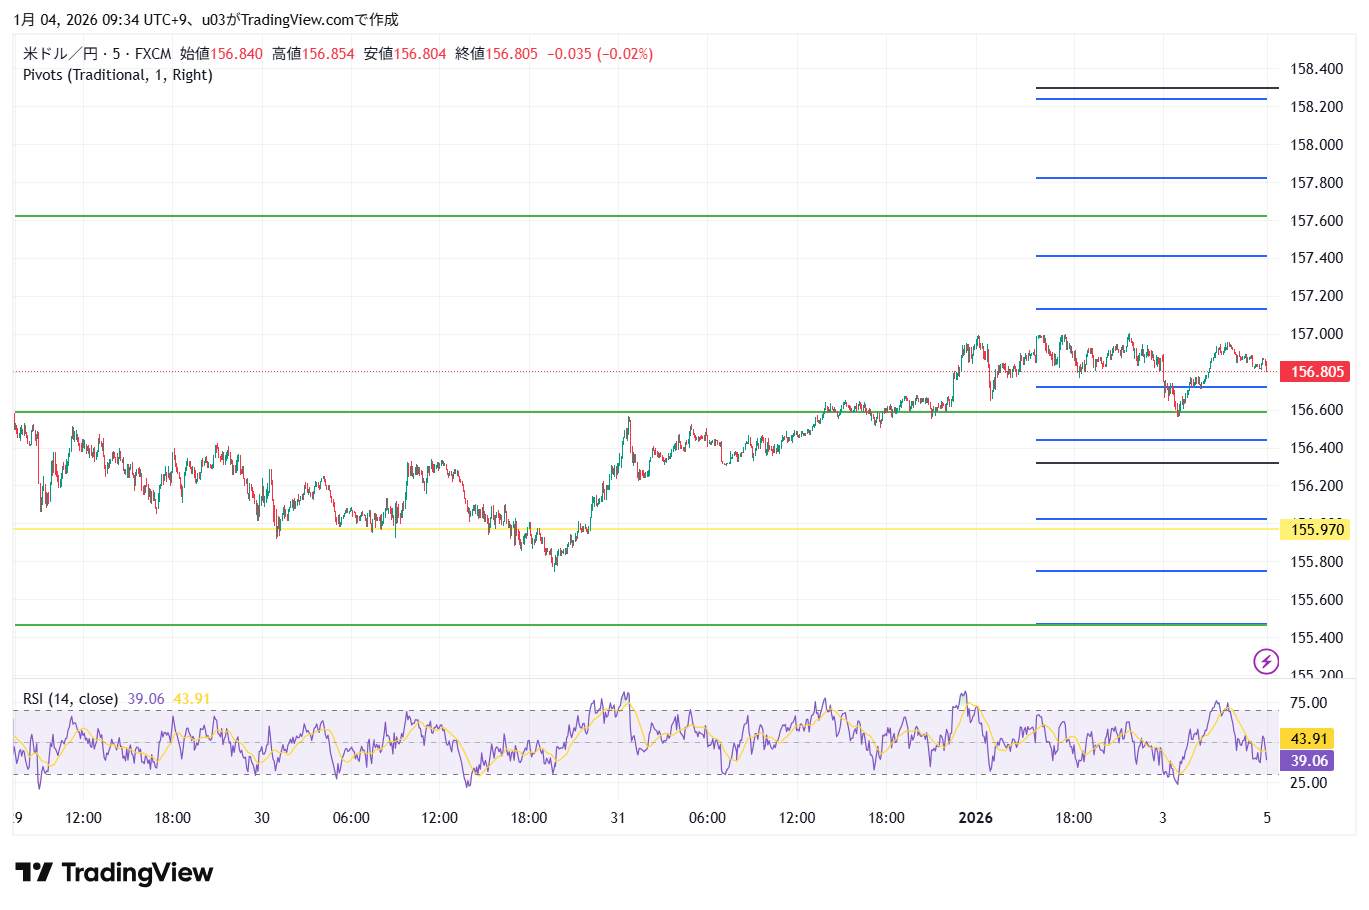Select the Pivots (Traditional, 1, Right) legend
The width and height of the screenshot is (1369, 910).
tap(117, 75)
